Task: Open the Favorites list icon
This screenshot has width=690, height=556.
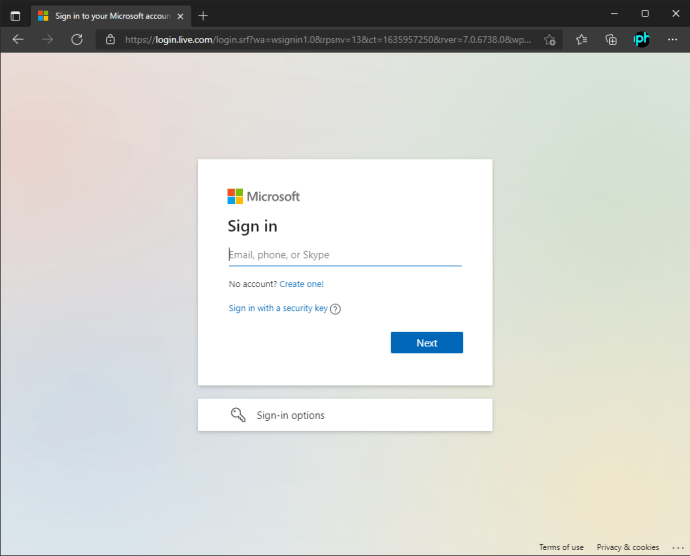Action: tap(581, 40)
